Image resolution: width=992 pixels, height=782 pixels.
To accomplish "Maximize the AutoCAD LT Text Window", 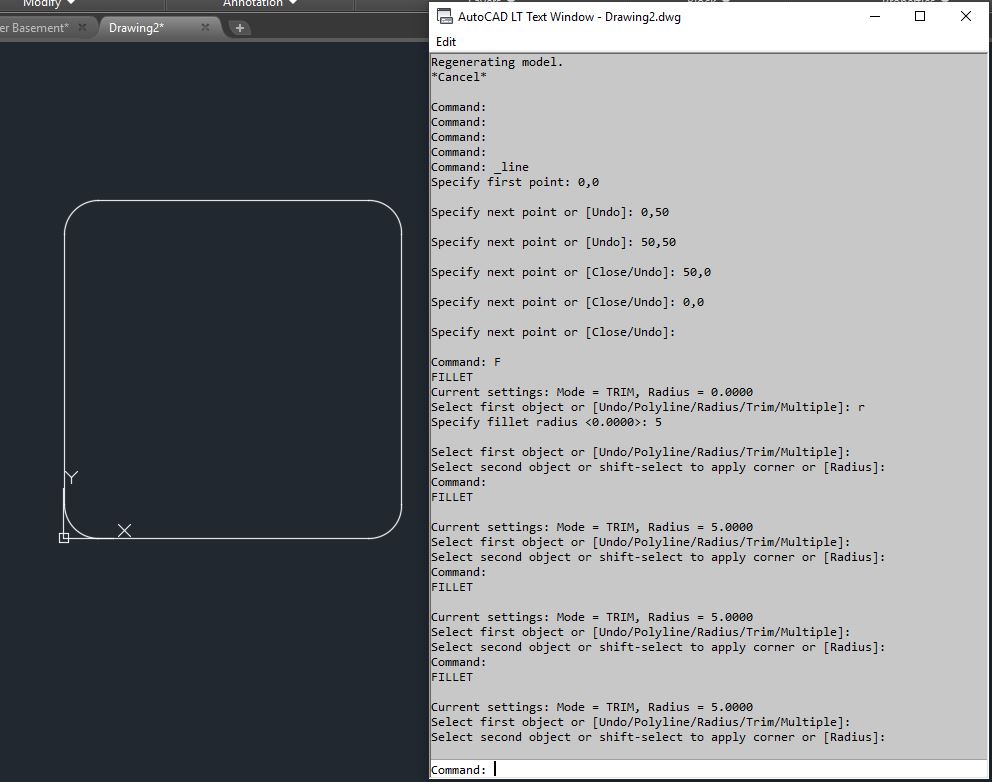I will coord(920,16).
